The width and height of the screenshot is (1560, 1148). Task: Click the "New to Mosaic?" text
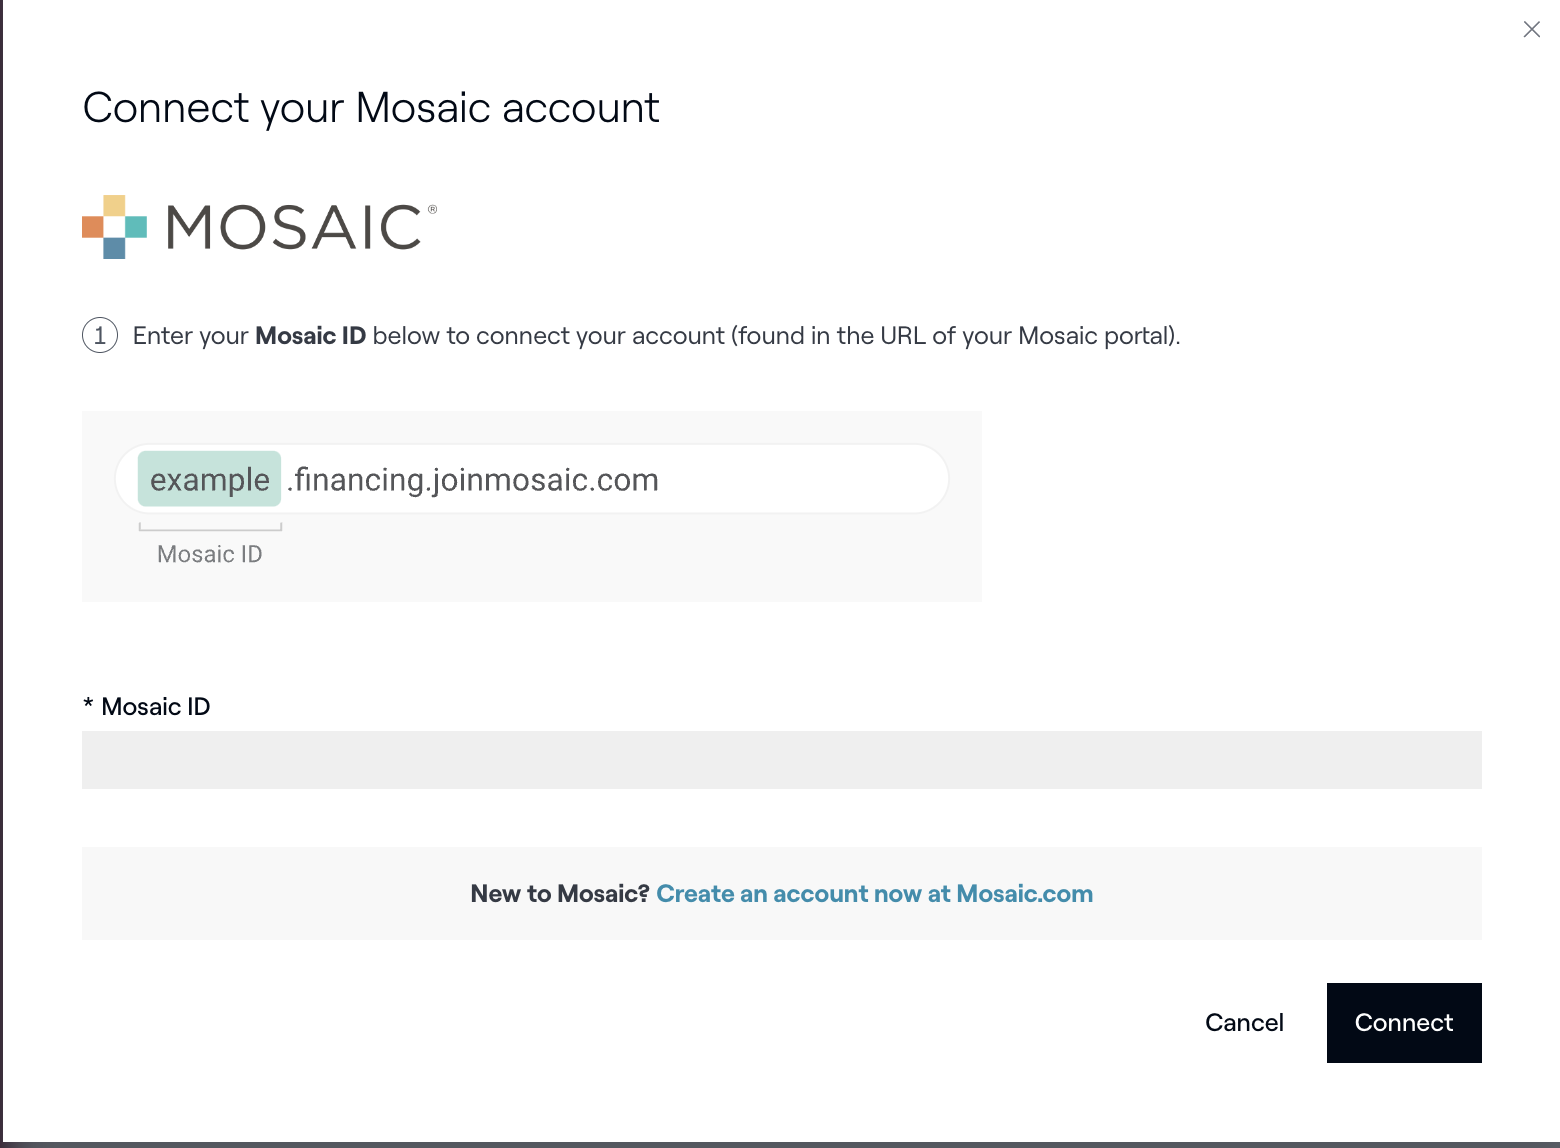(x=559, y=894)
